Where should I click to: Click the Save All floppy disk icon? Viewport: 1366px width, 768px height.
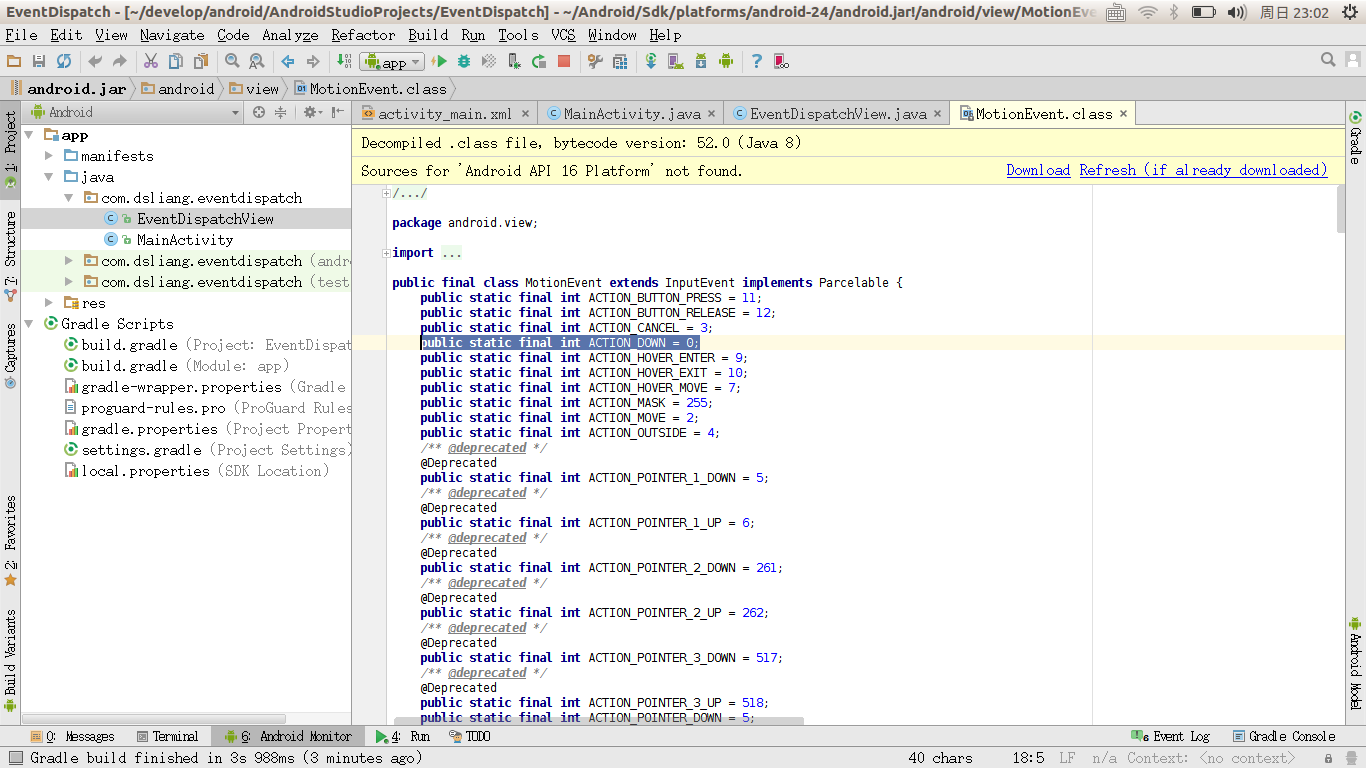[38, 62]
